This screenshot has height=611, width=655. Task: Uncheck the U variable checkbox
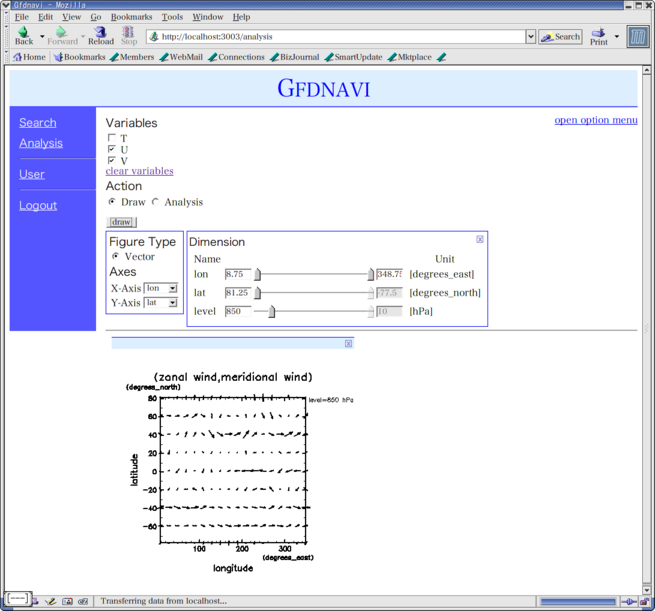(x=112, y=149)
